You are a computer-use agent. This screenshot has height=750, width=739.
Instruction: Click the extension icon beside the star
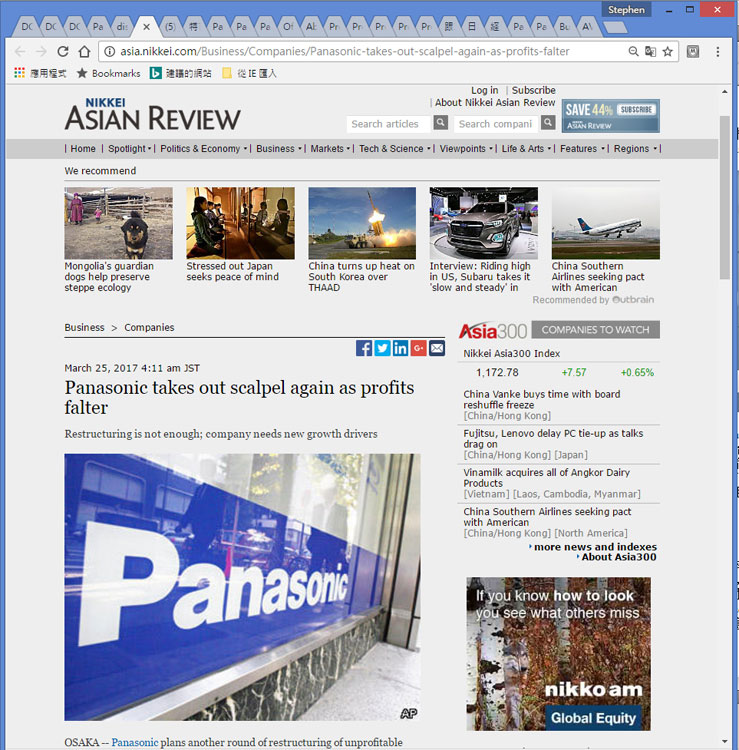click(693, 51)
